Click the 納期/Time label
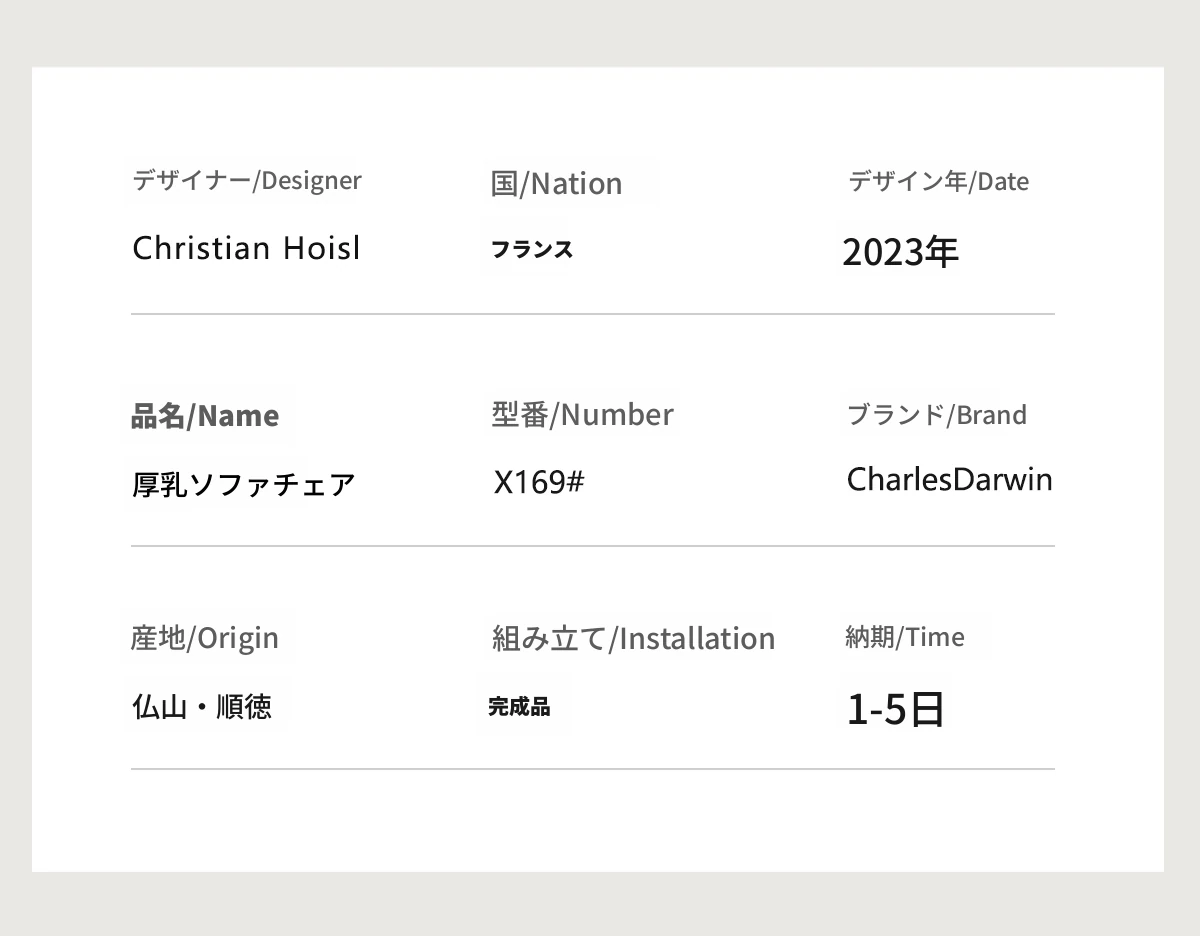Viewport: 1200px width, 936px height. tap(904, 637)
